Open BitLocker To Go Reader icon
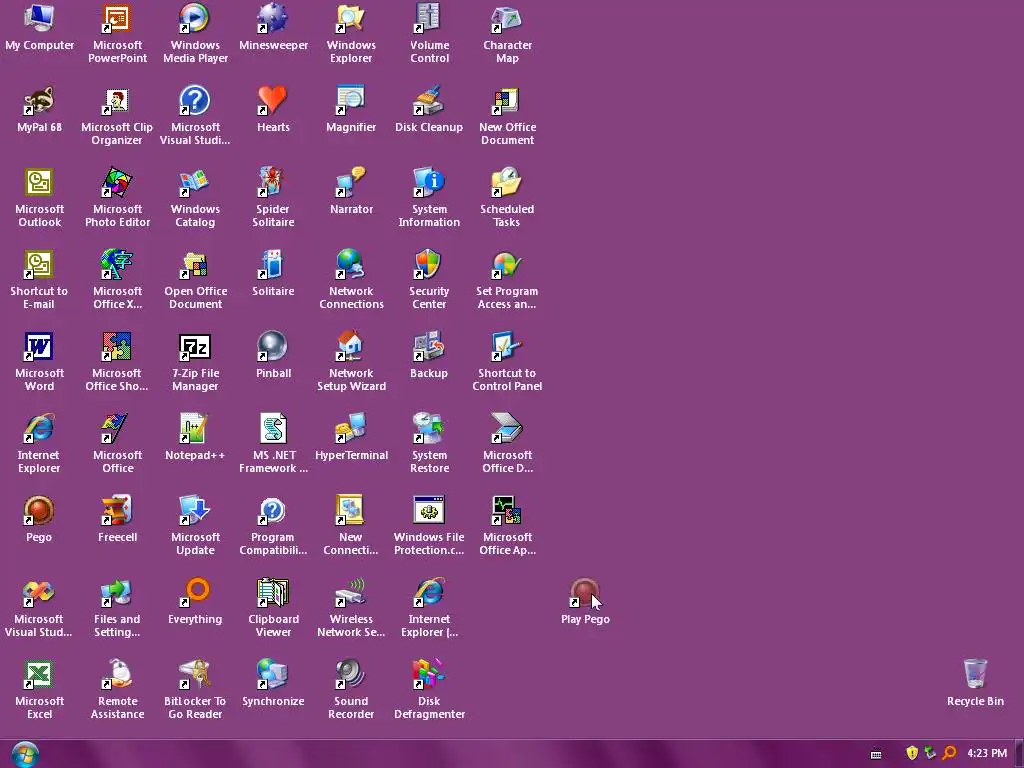 (195, 674)
